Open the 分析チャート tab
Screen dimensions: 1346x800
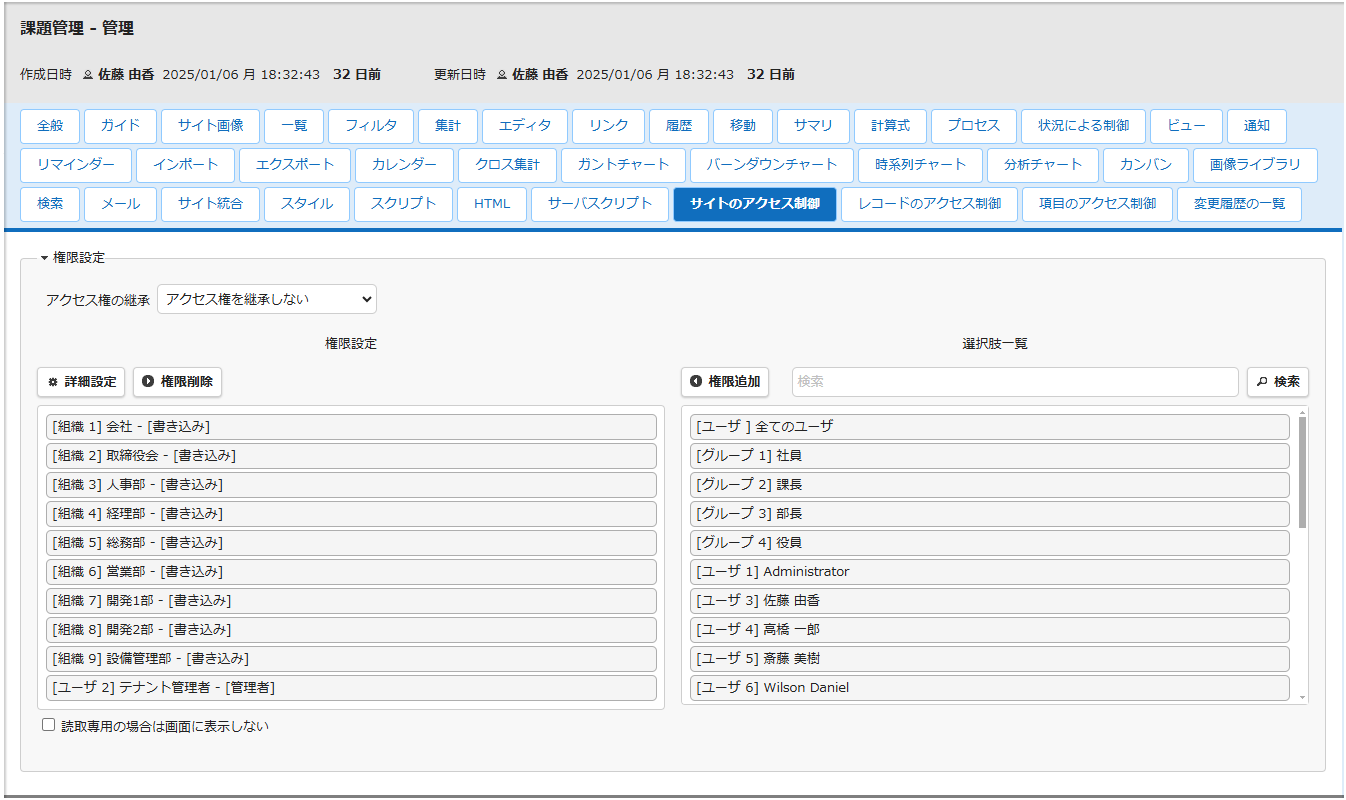point(1043,165)
